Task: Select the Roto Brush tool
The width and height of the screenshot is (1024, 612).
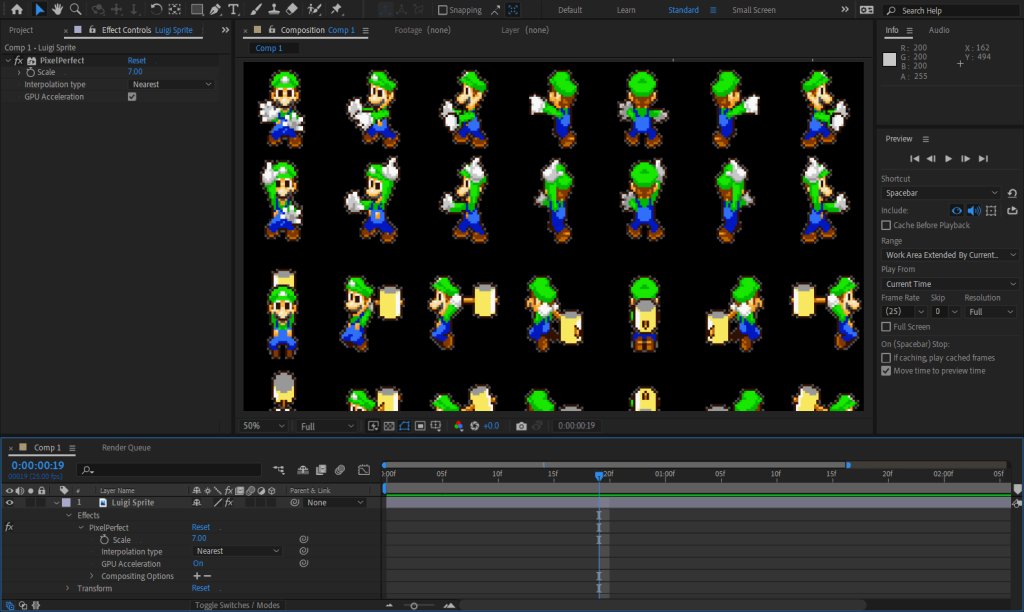Action: click(313, 9)
